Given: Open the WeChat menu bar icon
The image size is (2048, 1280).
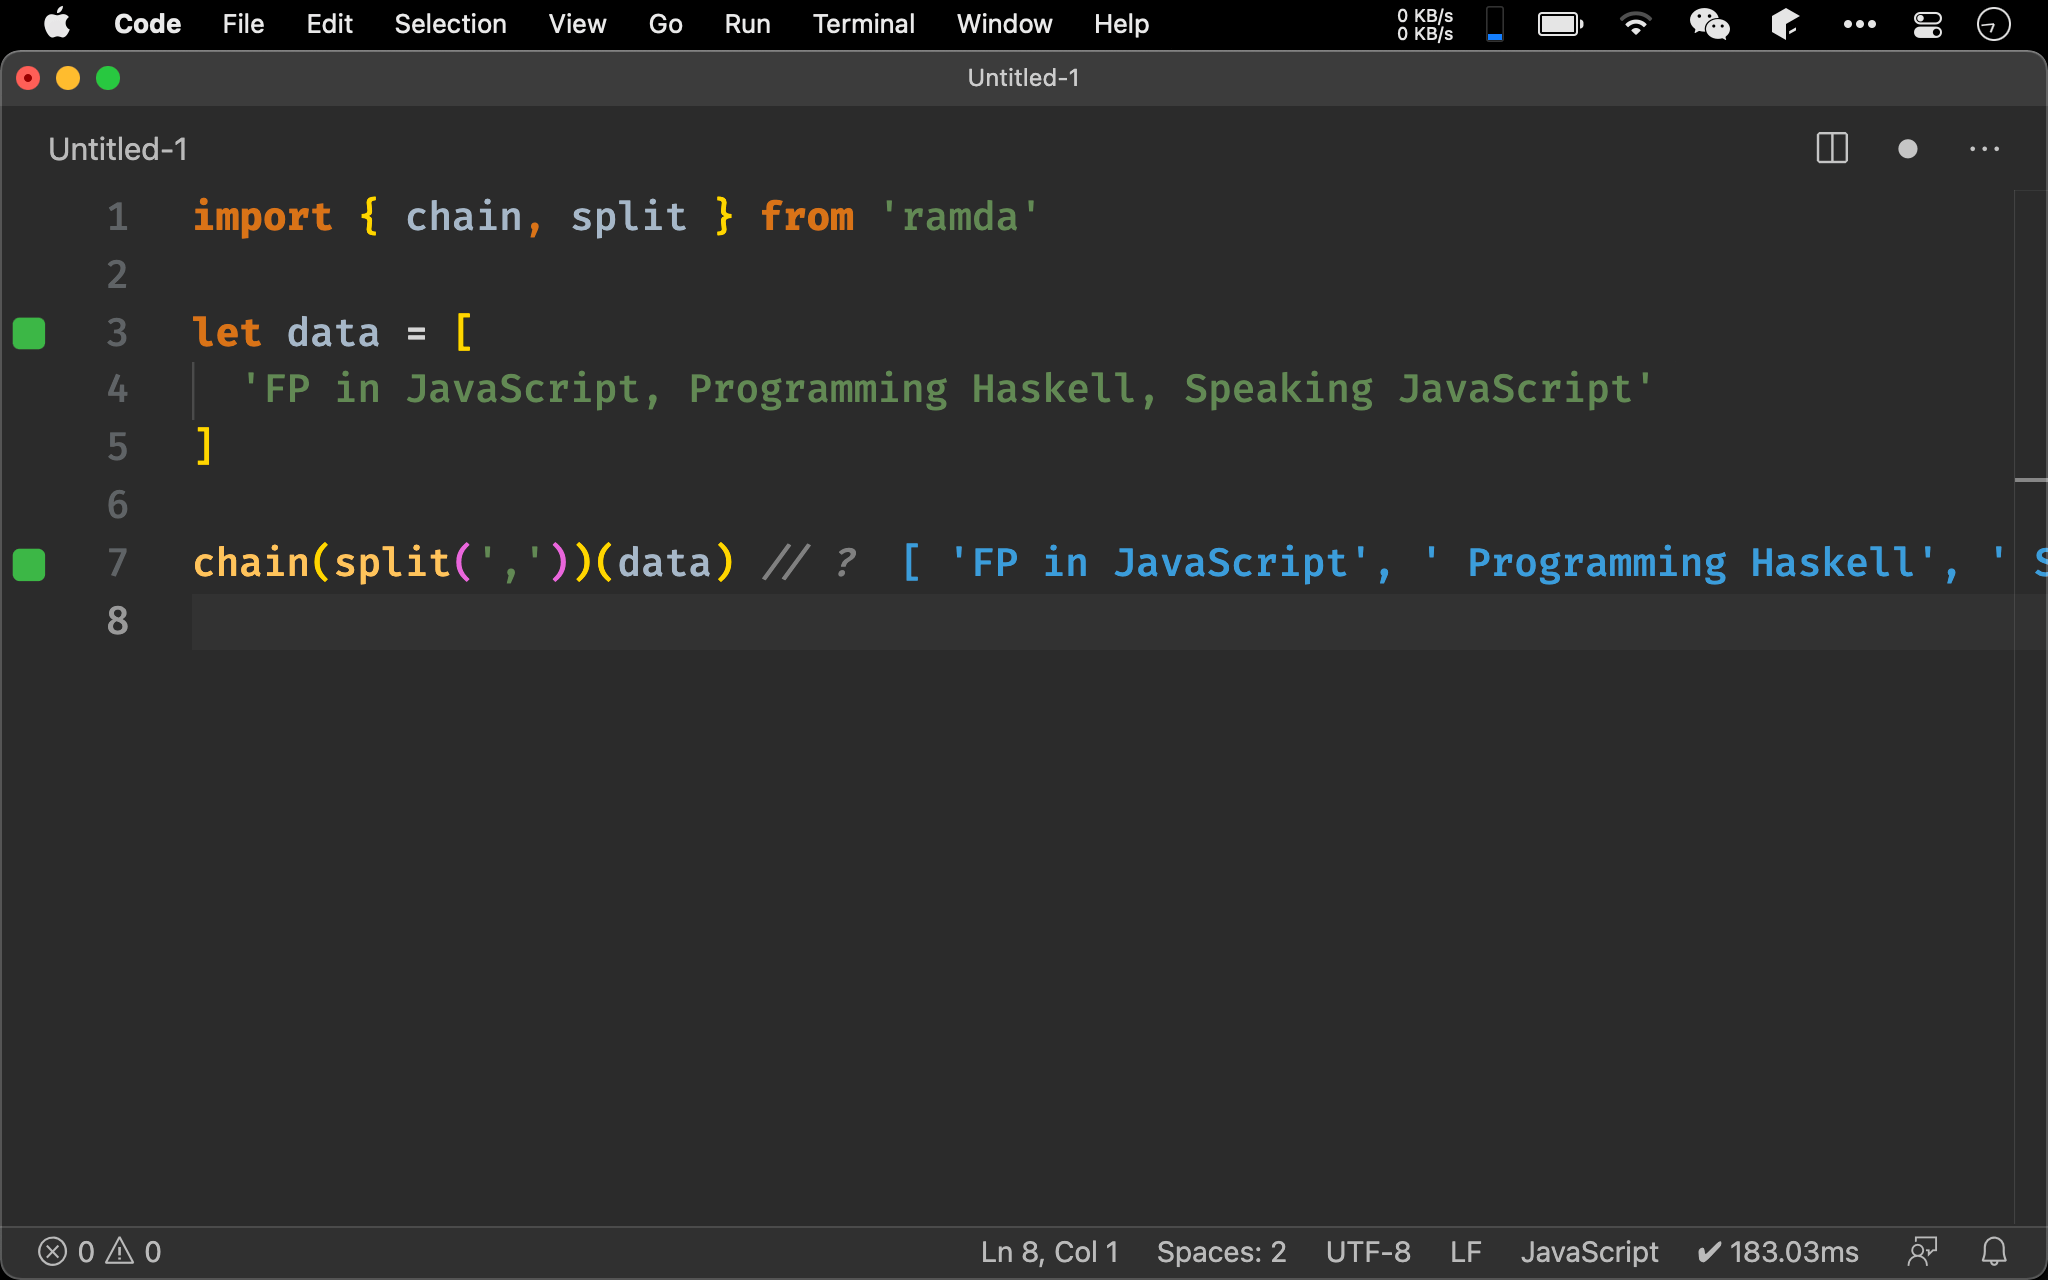Looking at the screenshot, I should (x=1709, y=23).
